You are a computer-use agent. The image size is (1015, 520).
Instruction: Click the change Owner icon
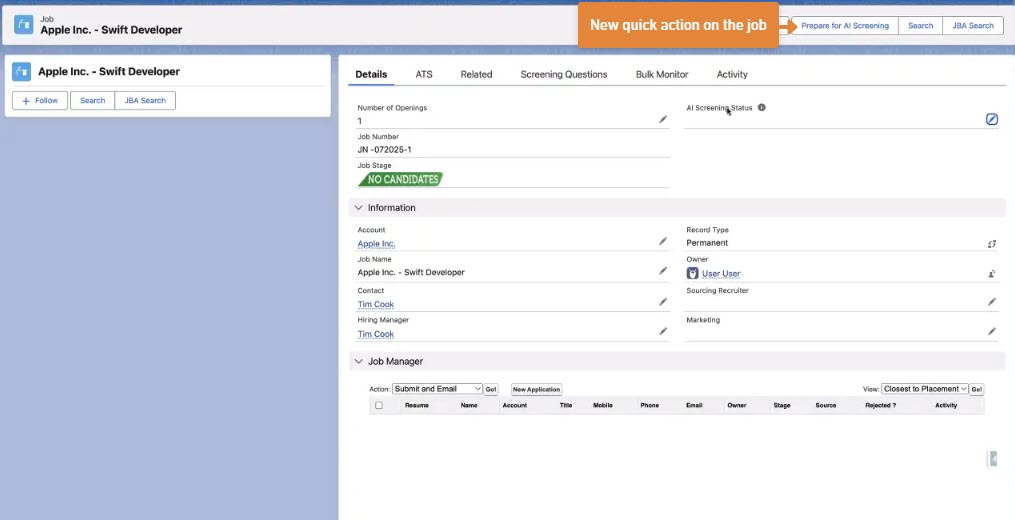coord(991,273)
